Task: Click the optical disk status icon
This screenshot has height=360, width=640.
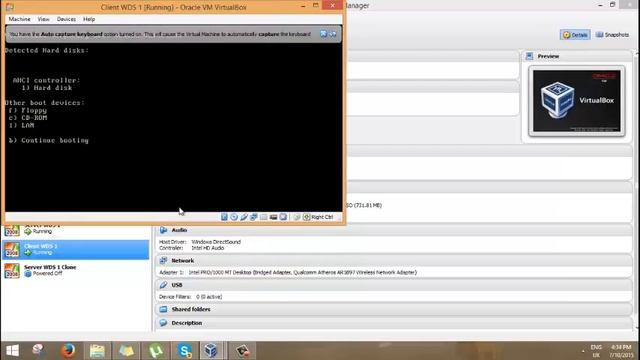Action: click(234, 217)
